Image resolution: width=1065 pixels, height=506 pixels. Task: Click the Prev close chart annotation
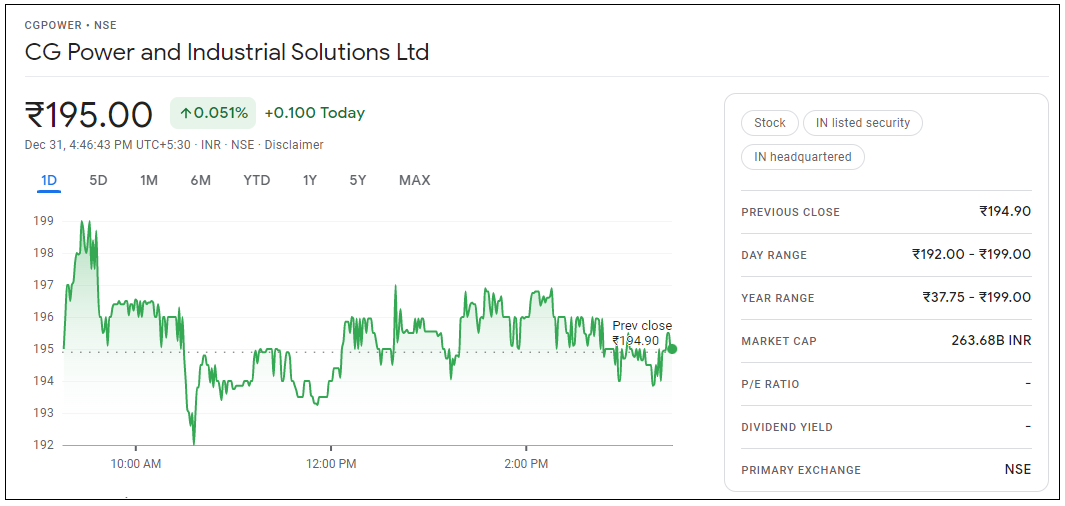pyautogui.click(x=642, y=333)
